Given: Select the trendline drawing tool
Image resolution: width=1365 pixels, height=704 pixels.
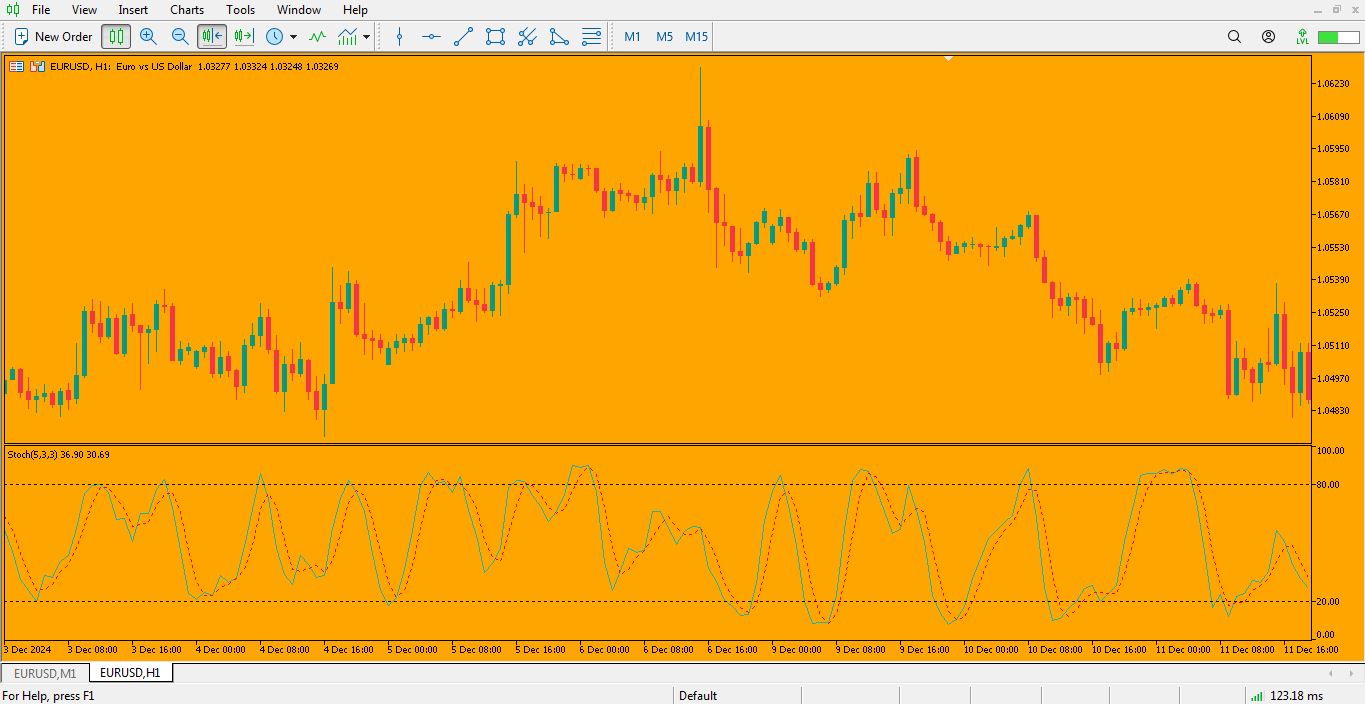Looking at the screenshot, I should click(462, 36).
